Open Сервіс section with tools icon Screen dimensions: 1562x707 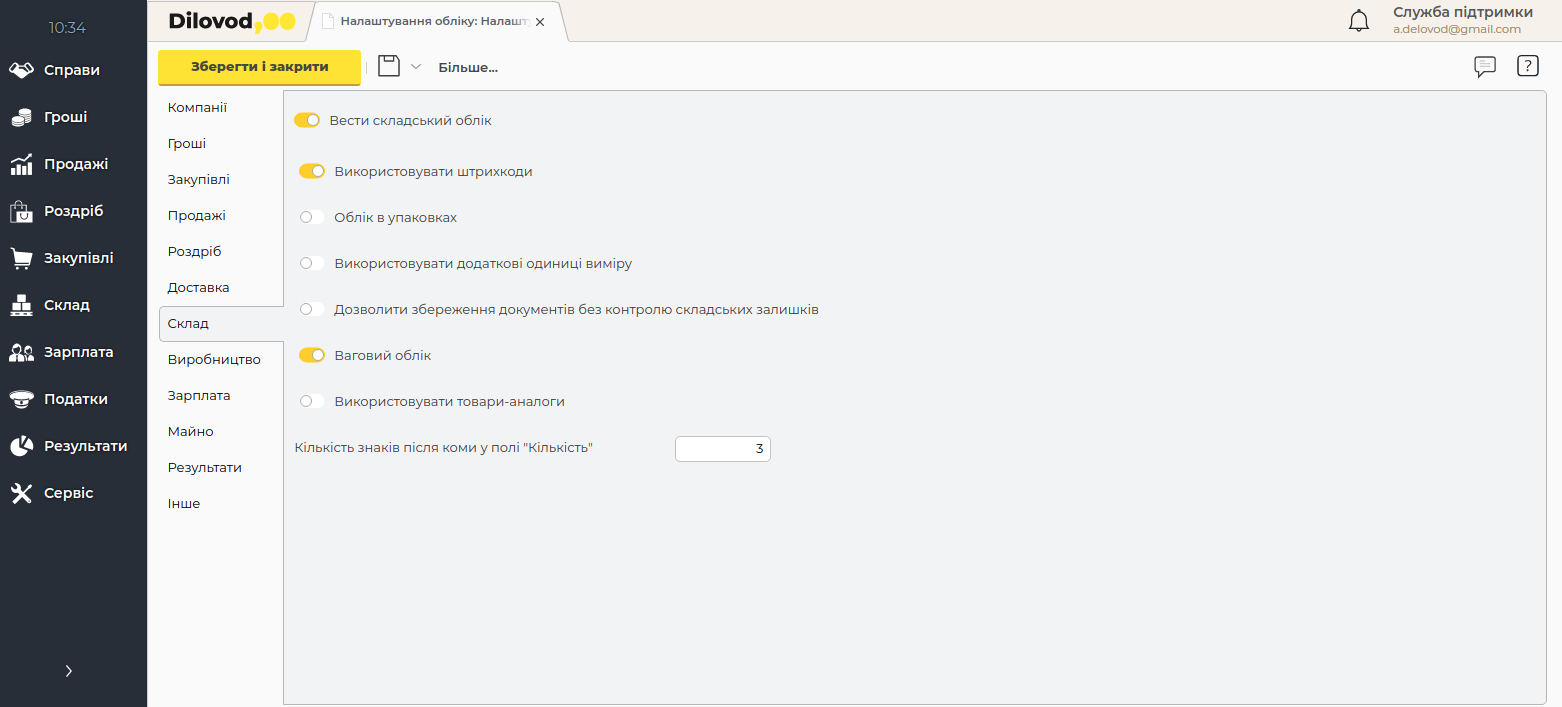pos(68,493)
